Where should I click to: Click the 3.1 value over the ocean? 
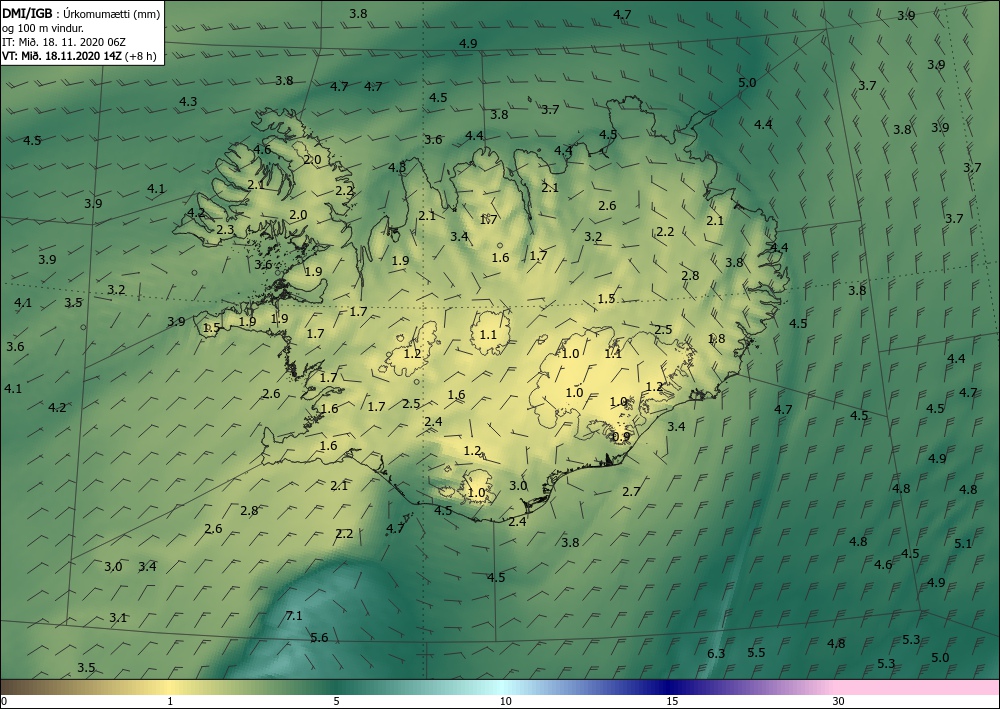[118, 617]
